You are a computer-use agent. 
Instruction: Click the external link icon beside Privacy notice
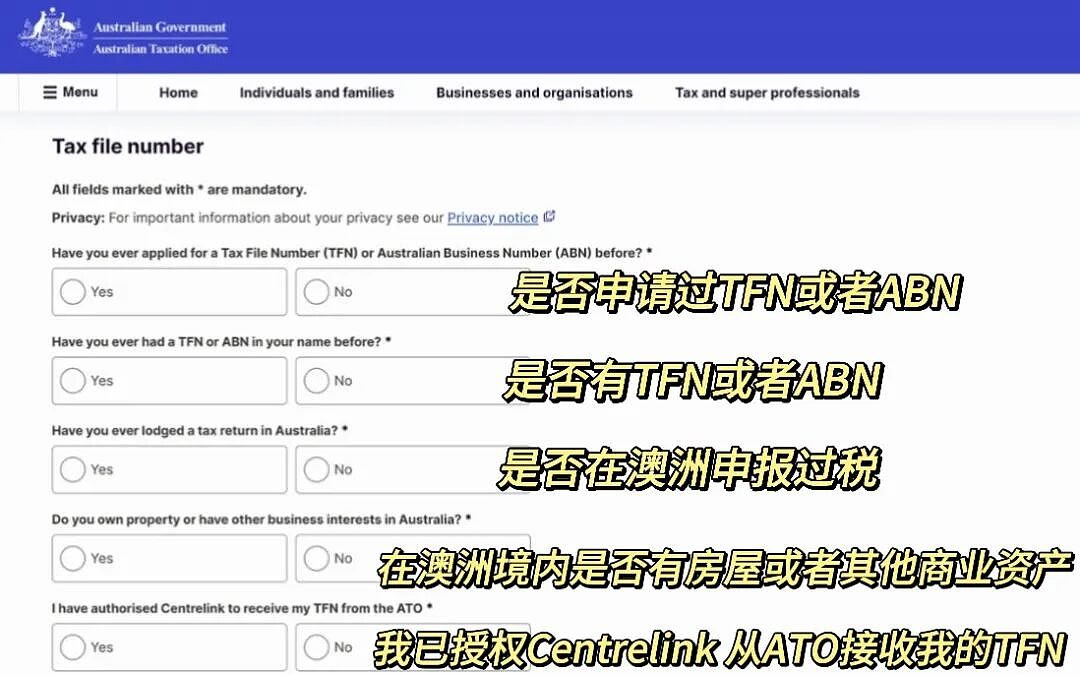[x=549, y=216]
